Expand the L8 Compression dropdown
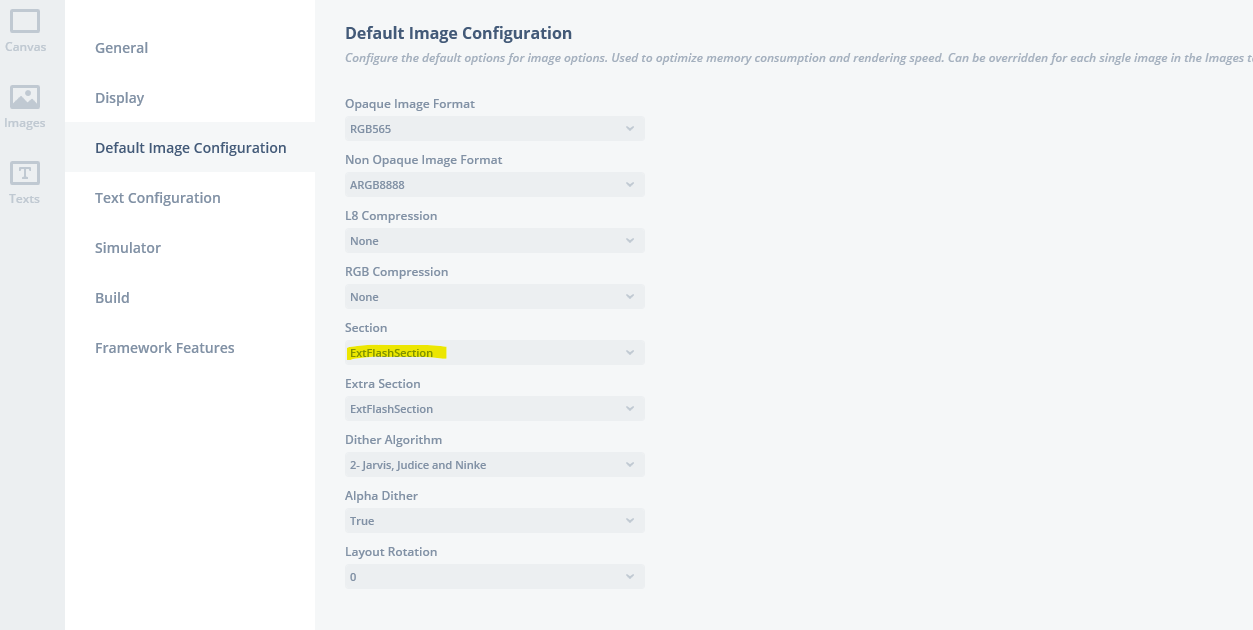This screenshot has width=1253, height=630. pyautogui.click(x=494, y=241)
